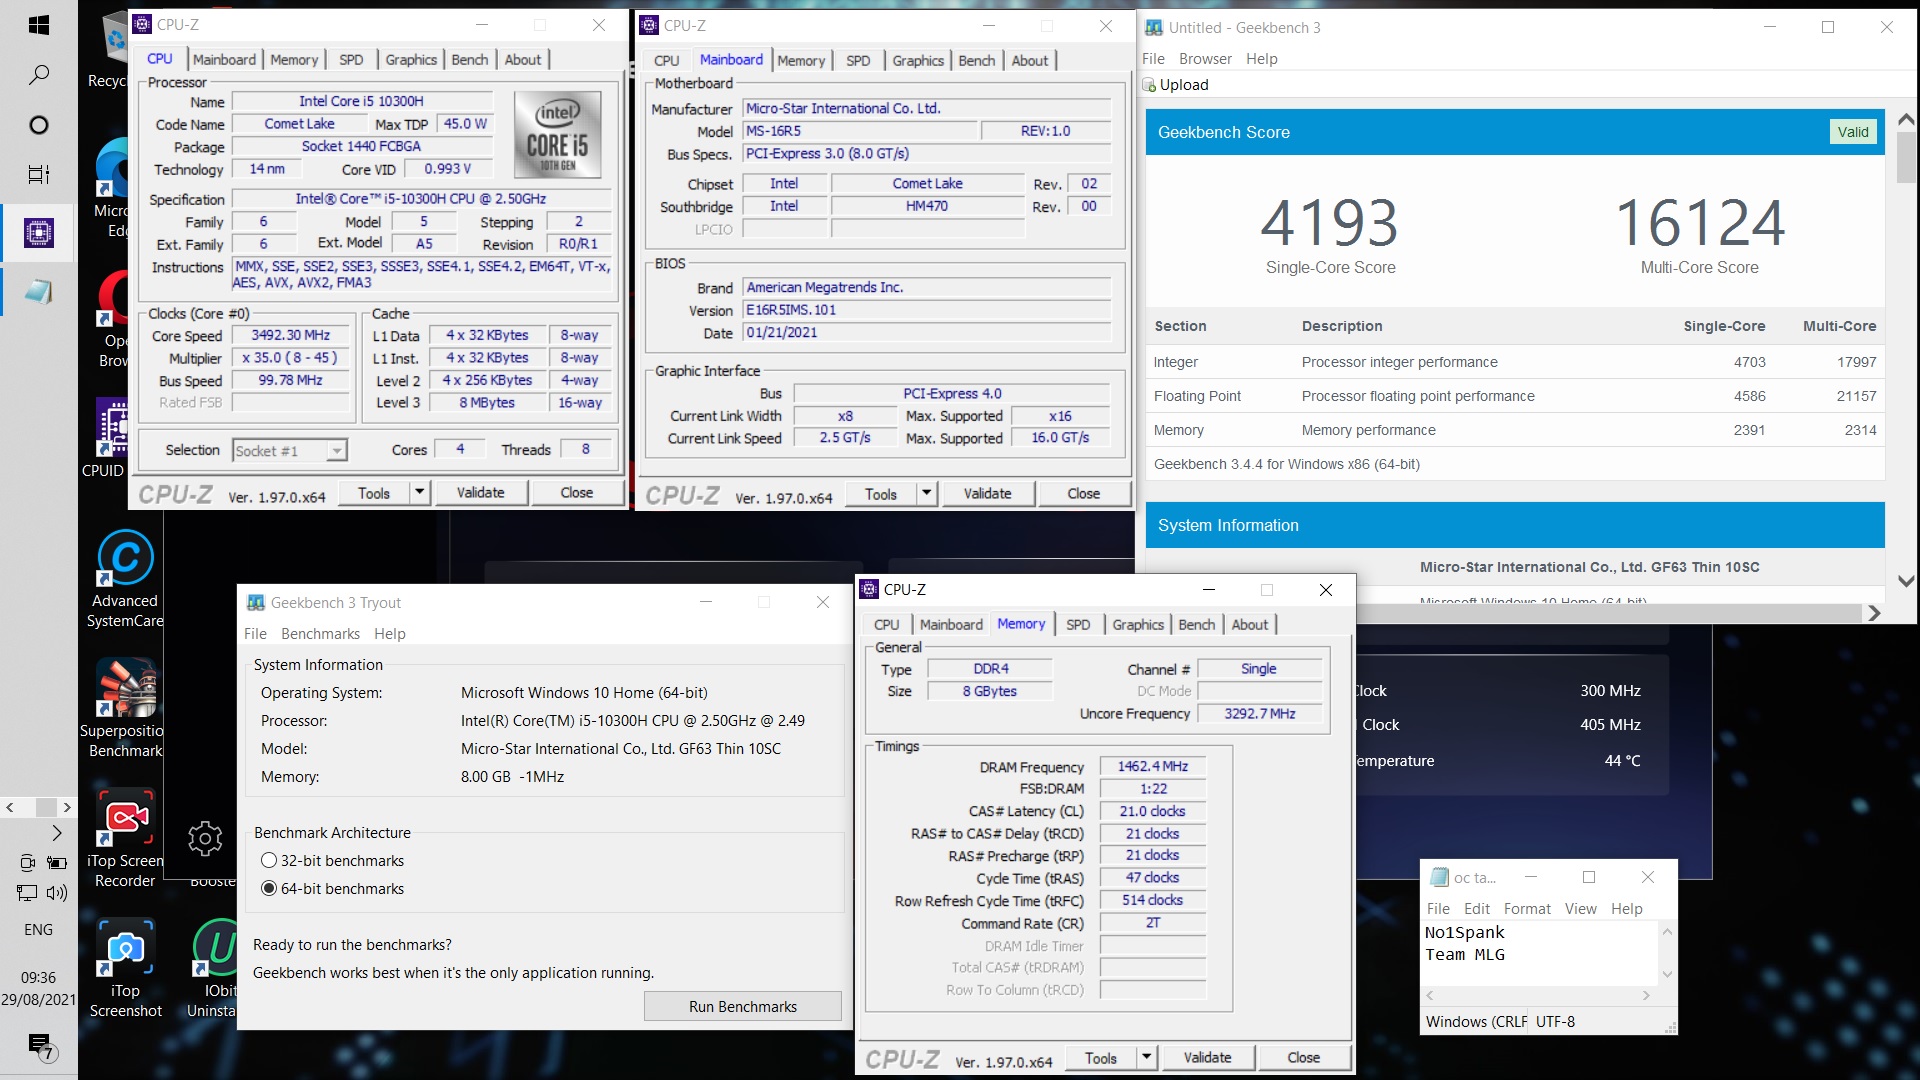Click Geekbench horizontal scrollbar right arrow
Screen dimensions: 1920x1080
[x=1875, y=613]
